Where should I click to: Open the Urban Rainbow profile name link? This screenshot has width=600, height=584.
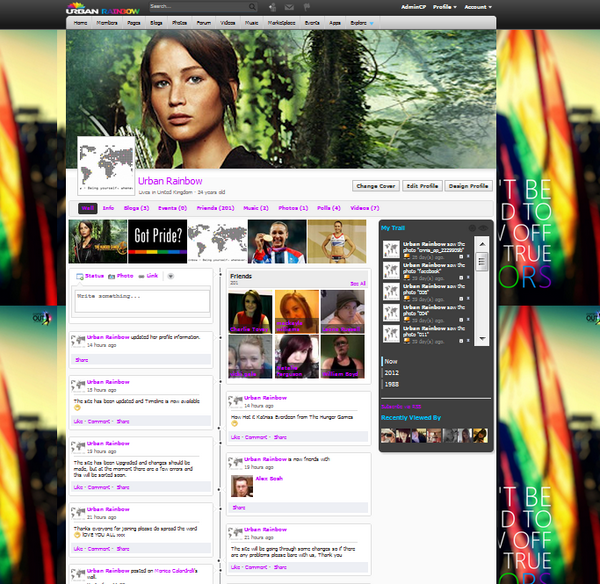pyautogui.click(x=170, y=181)
